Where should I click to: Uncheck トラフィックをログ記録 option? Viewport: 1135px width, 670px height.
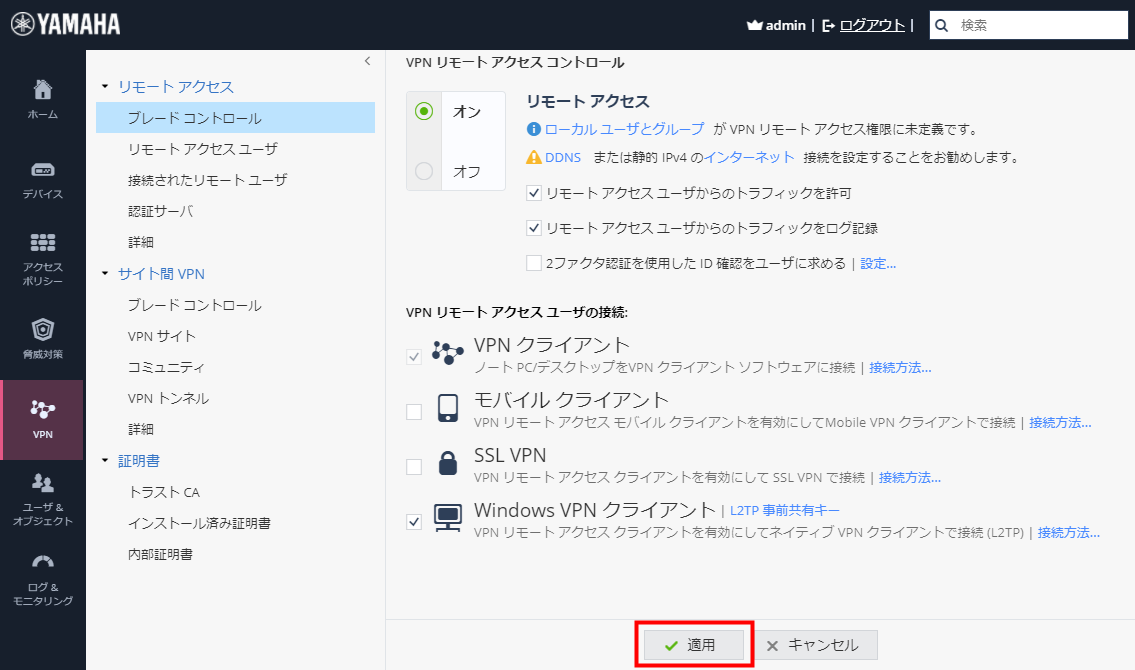click(x=533, y=228)
